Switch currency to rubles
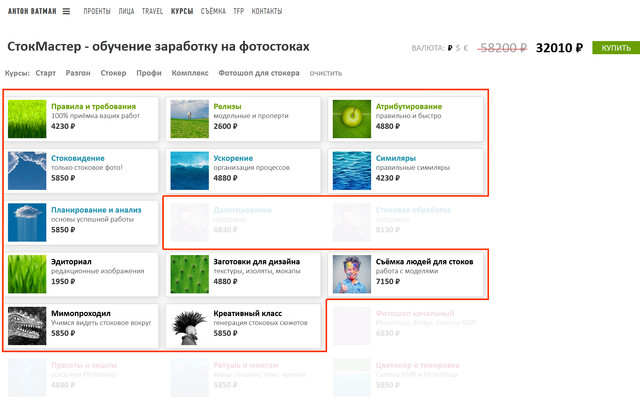The width and height of the screenshot is (640, 406). coord(451,48)
